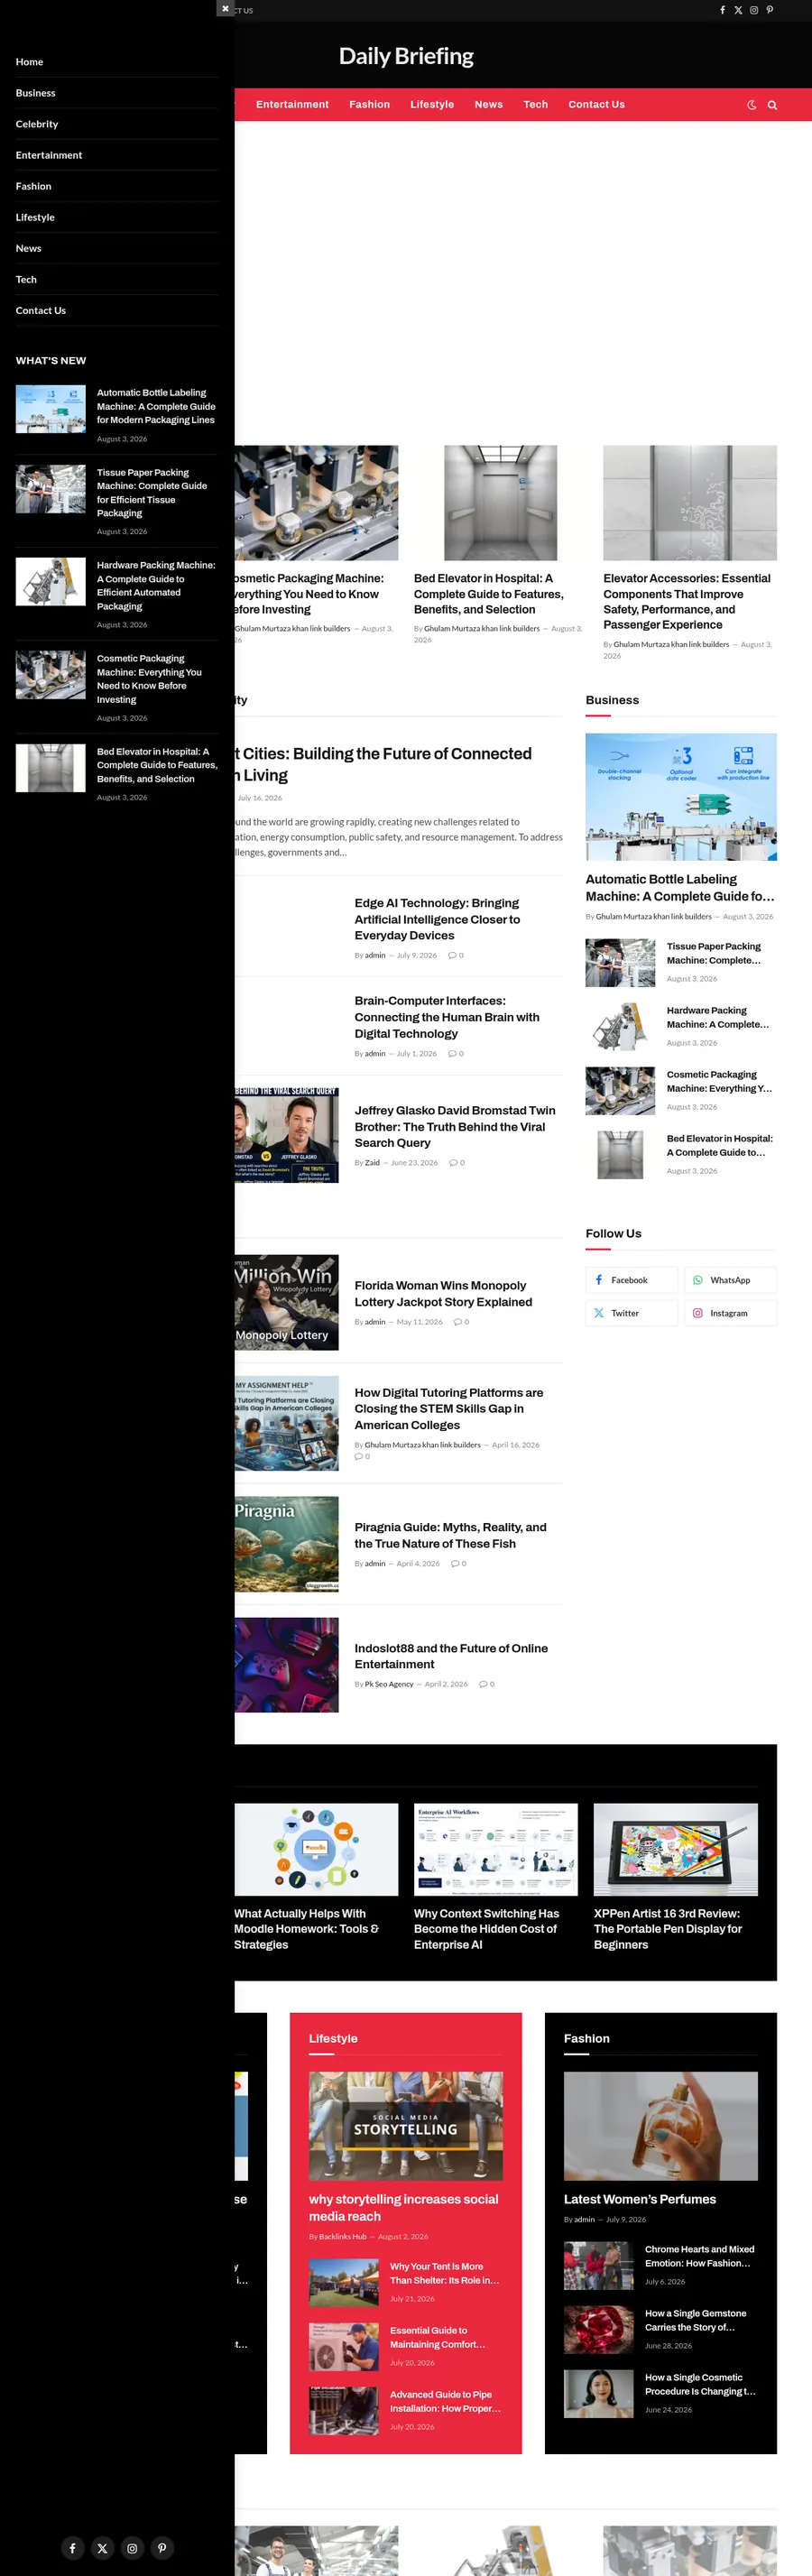Screen dimensions: 812x2576
Task: Open Advanced Guide to Pipe Installation post
Action: (445, 2401)
